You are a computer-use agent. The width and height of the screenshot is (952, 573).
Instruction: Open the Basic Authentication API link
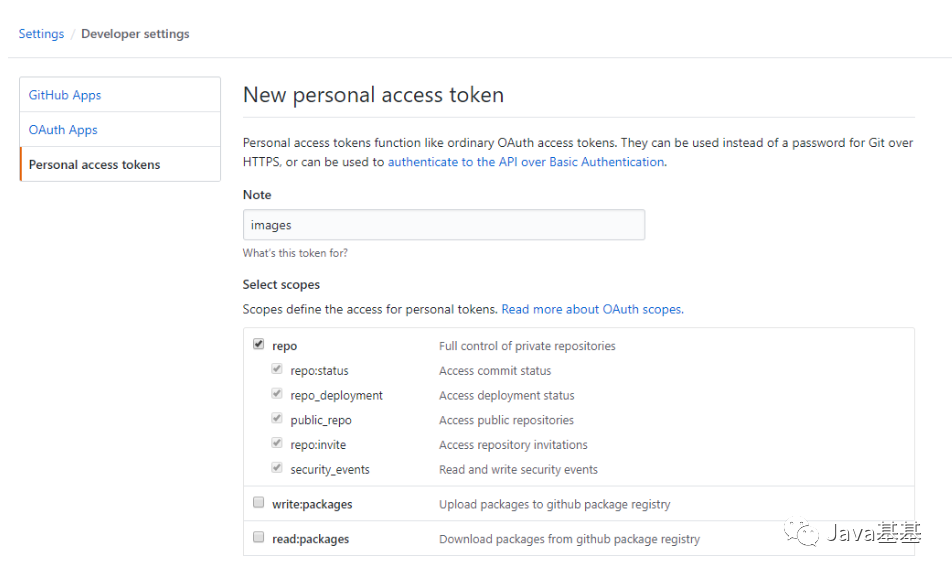(526, 162)
